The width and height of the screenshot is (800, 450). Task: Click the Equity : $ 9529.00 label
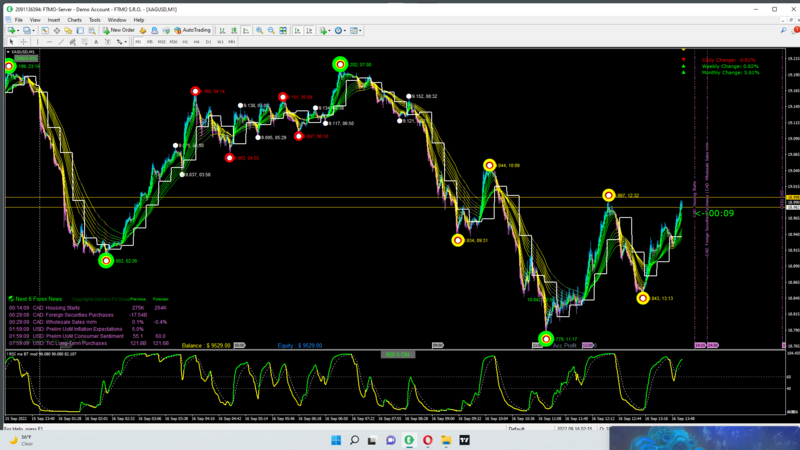(x=299, y=345)
